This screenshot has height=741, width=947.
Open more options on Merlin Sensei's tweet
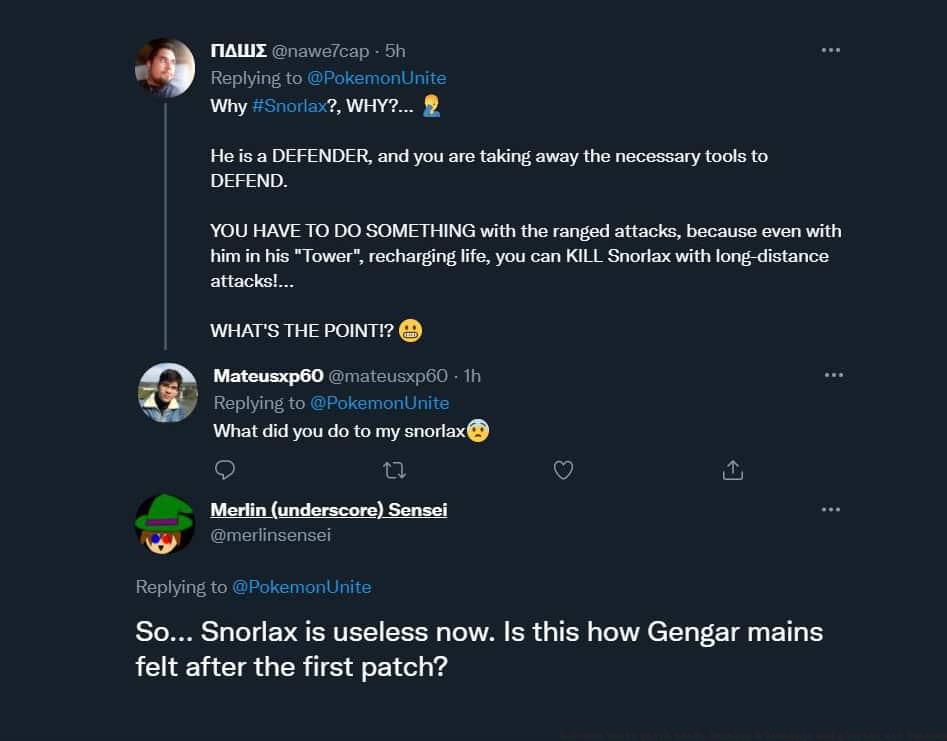point(831,509)
